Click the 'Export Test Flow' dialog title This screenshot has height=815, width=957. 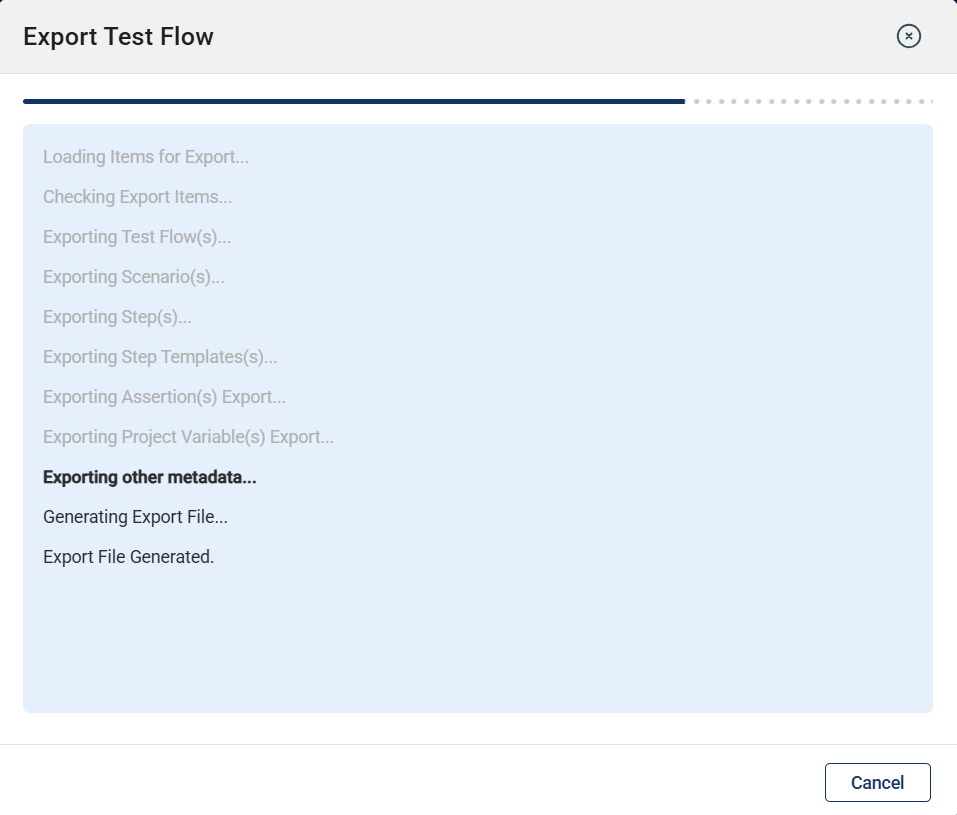[x=118, y=37]
